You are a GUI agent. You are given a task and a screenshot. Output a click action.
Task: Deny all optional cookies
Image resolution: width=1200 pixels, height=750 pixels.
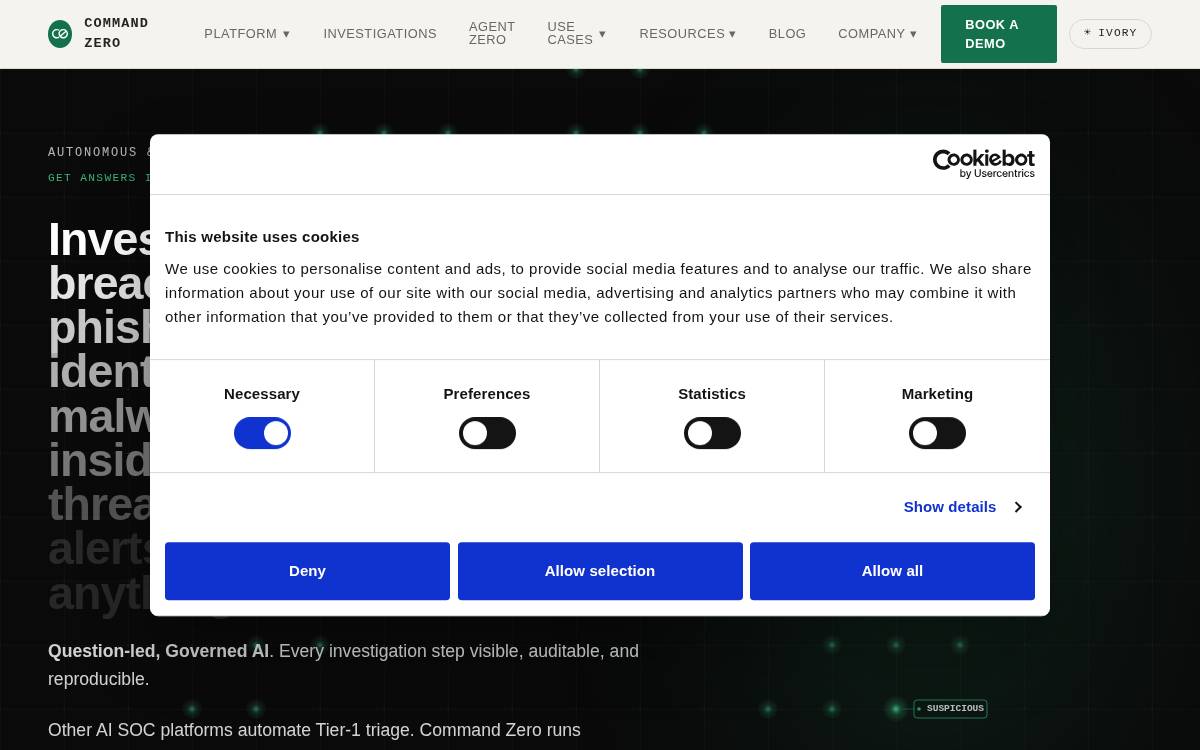tap(307, 571)
